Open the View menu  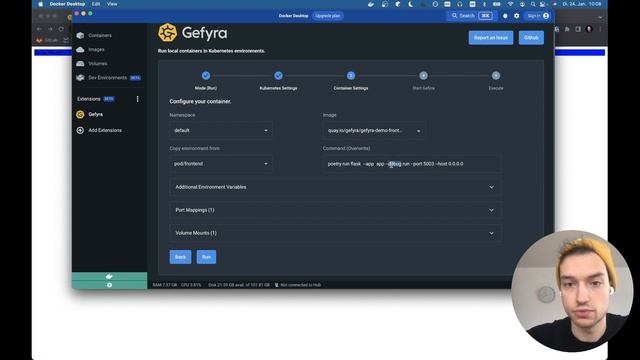pyautogui.click(x=112, y=4)
